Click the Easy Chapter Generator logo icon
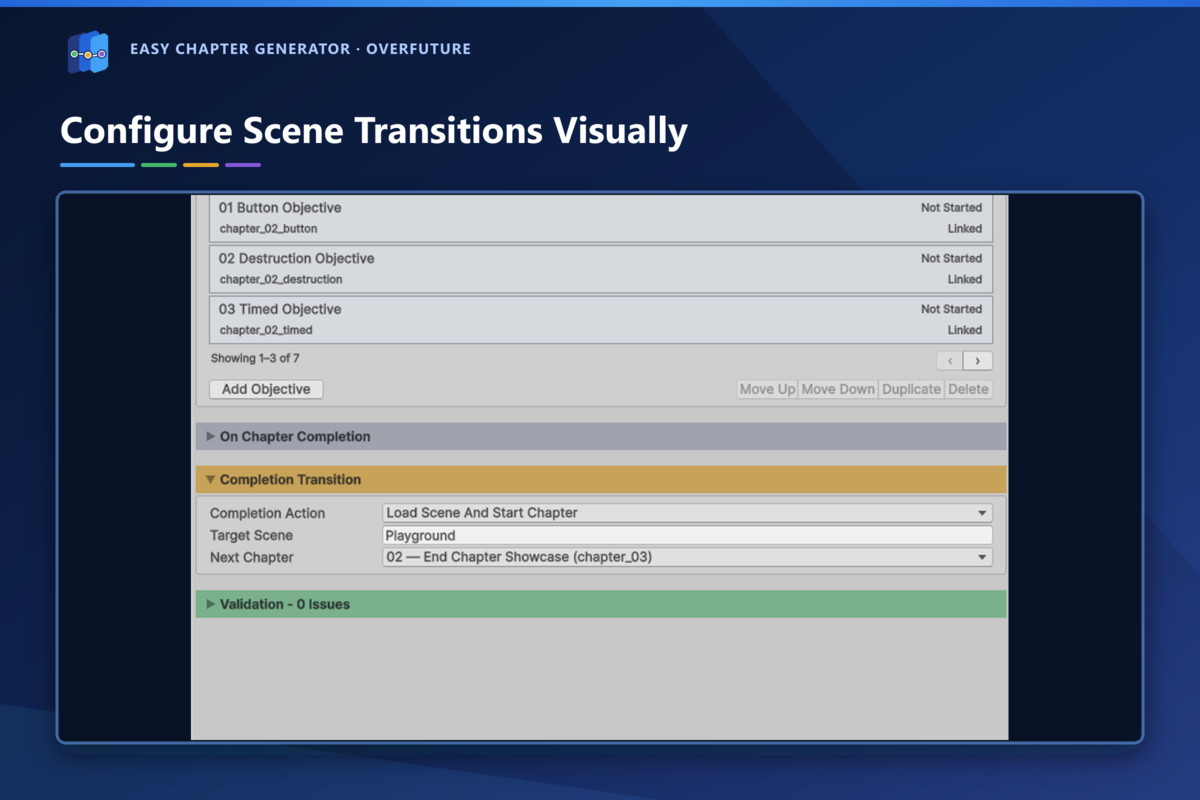The width and height of the screenshot is (1200, 800). click(88, 52)
